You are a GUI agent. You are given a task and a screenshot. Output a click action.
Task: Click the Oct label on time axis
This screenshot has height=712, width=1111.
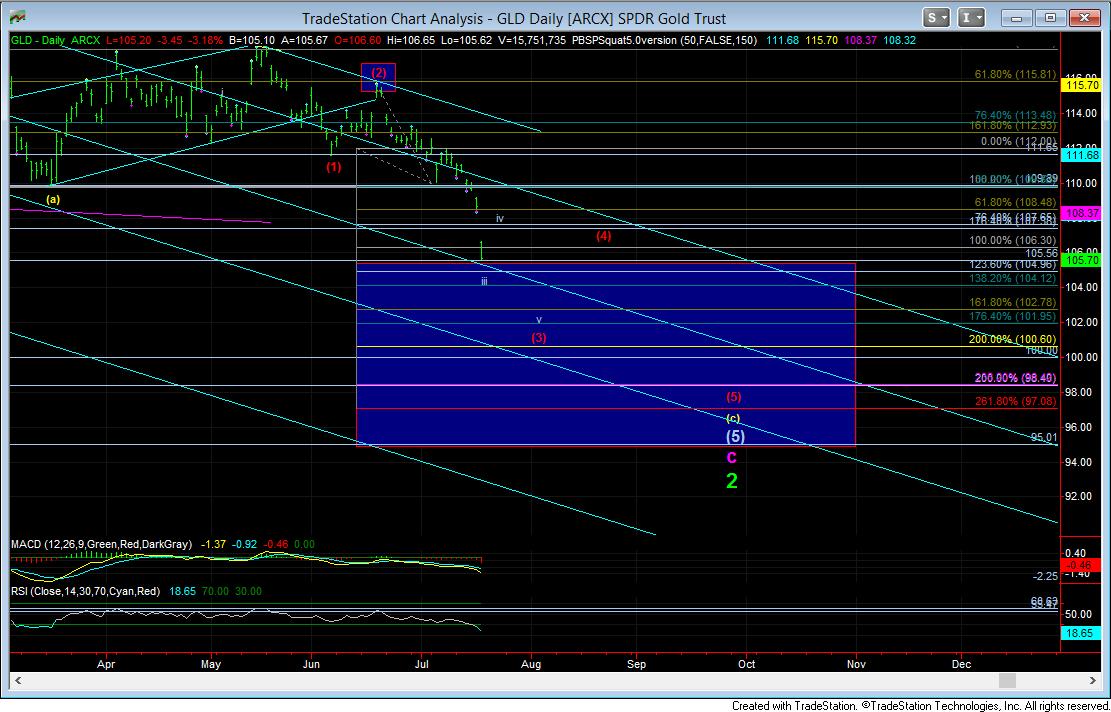pos(747,665)
